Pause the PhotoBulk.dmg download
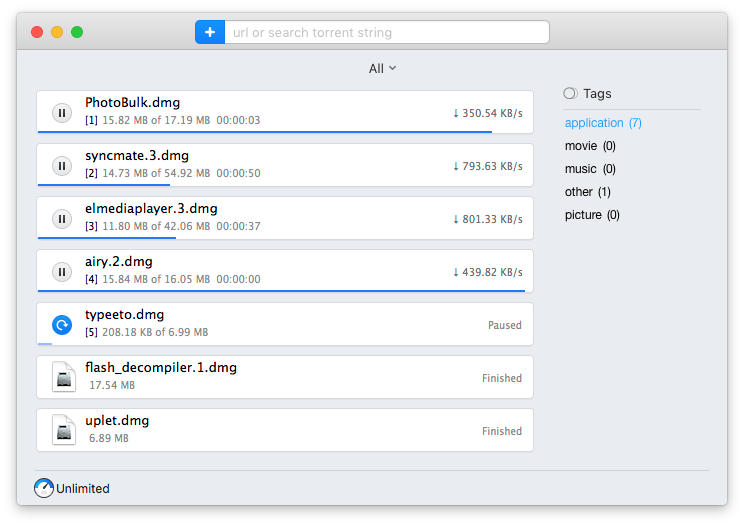The width and height of the screenshot is (744, 526). tap(62, 113)
